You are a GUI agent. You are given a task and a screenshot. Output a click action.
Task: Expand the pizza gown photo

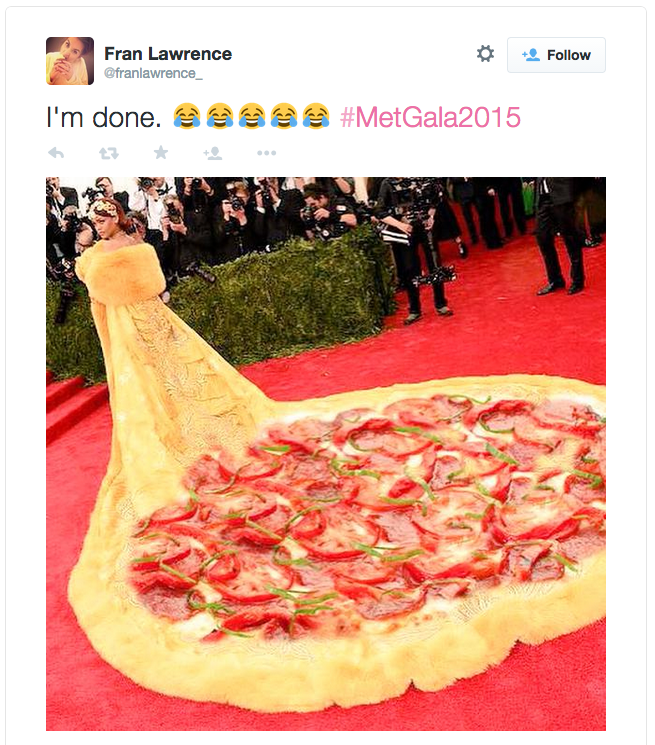click(x=326, y=454)
